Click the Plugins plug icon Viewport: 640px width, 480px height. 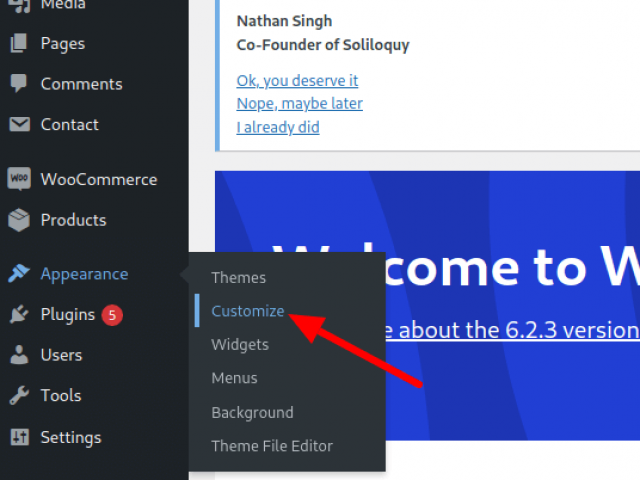pyautogui.click(x=19, y=315)
